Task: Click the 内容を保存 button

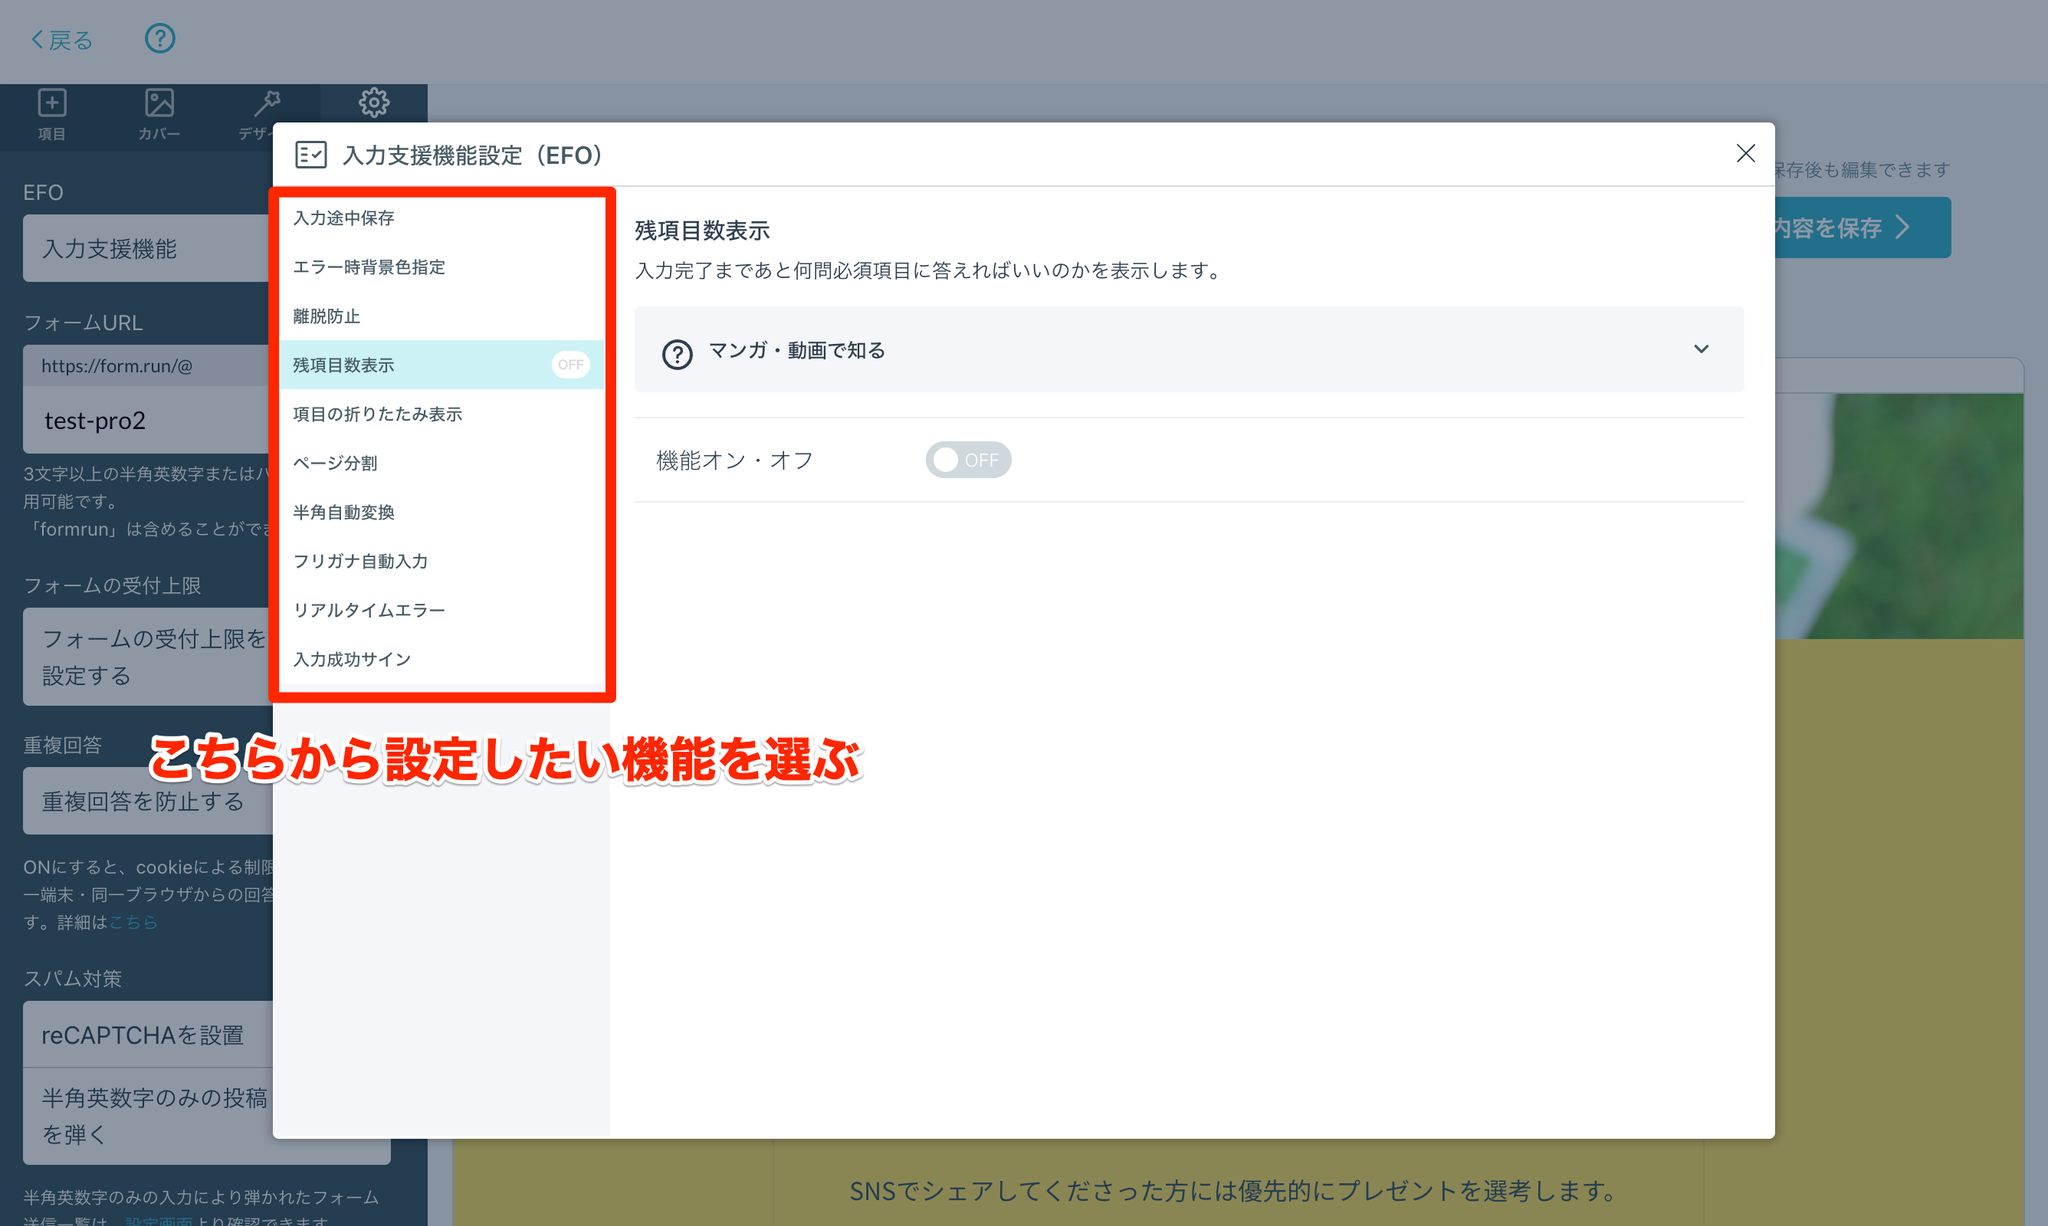Action: [1860, 228]
